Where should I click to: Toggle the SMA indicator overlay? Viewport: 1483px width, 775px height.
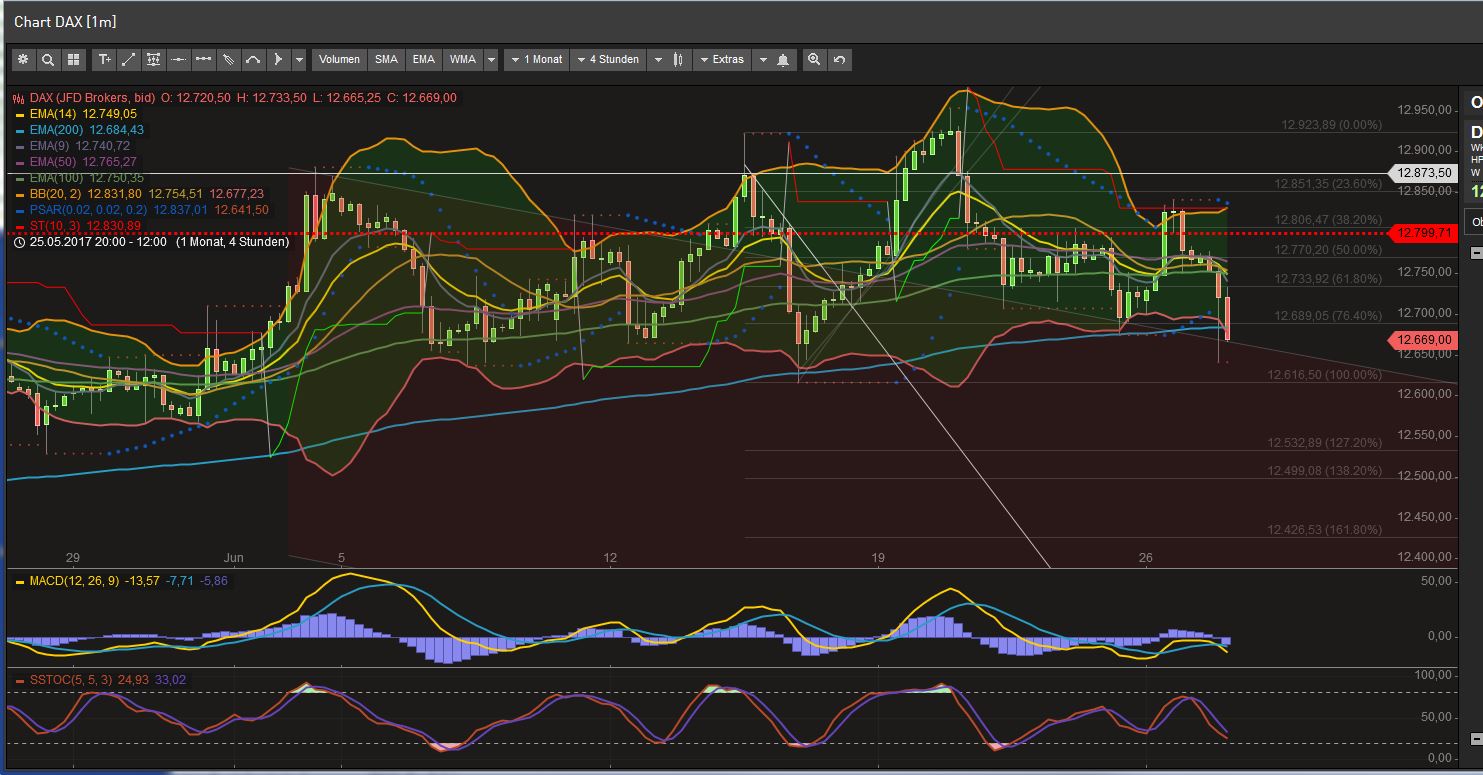386,59
